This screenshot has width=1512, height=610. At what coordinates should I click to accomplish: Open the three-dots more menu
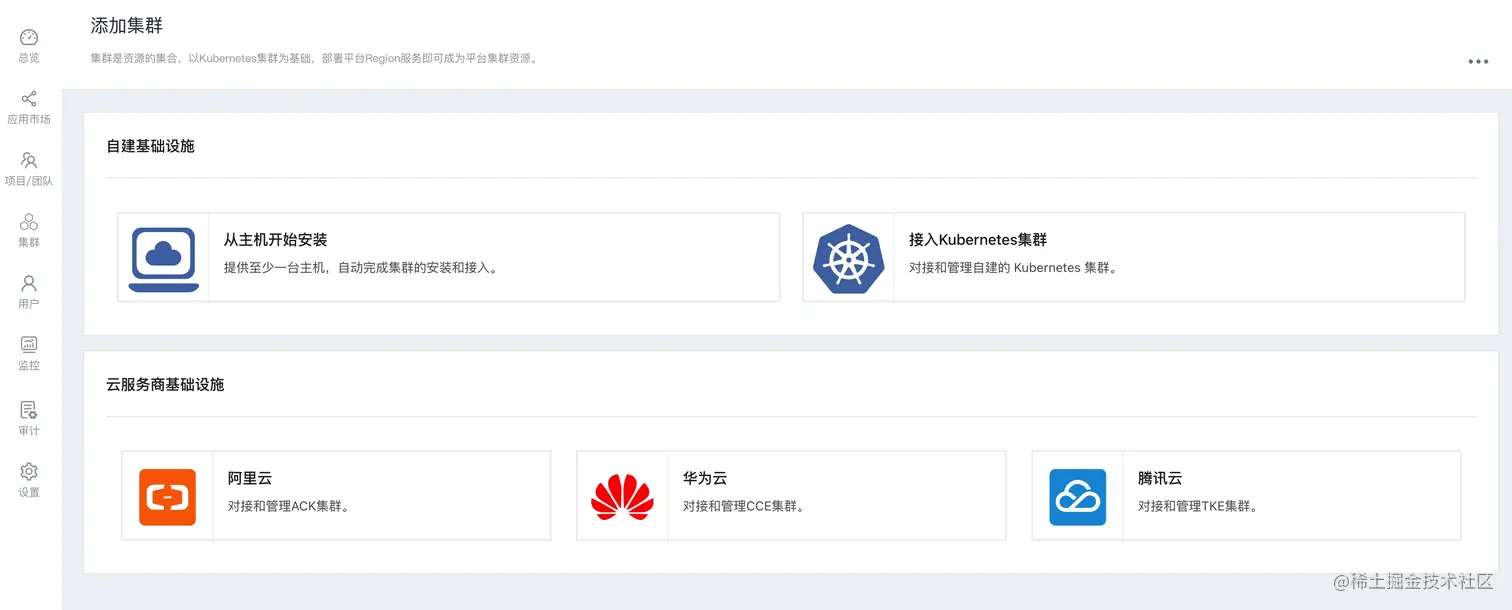click(x=1478, y=62)
